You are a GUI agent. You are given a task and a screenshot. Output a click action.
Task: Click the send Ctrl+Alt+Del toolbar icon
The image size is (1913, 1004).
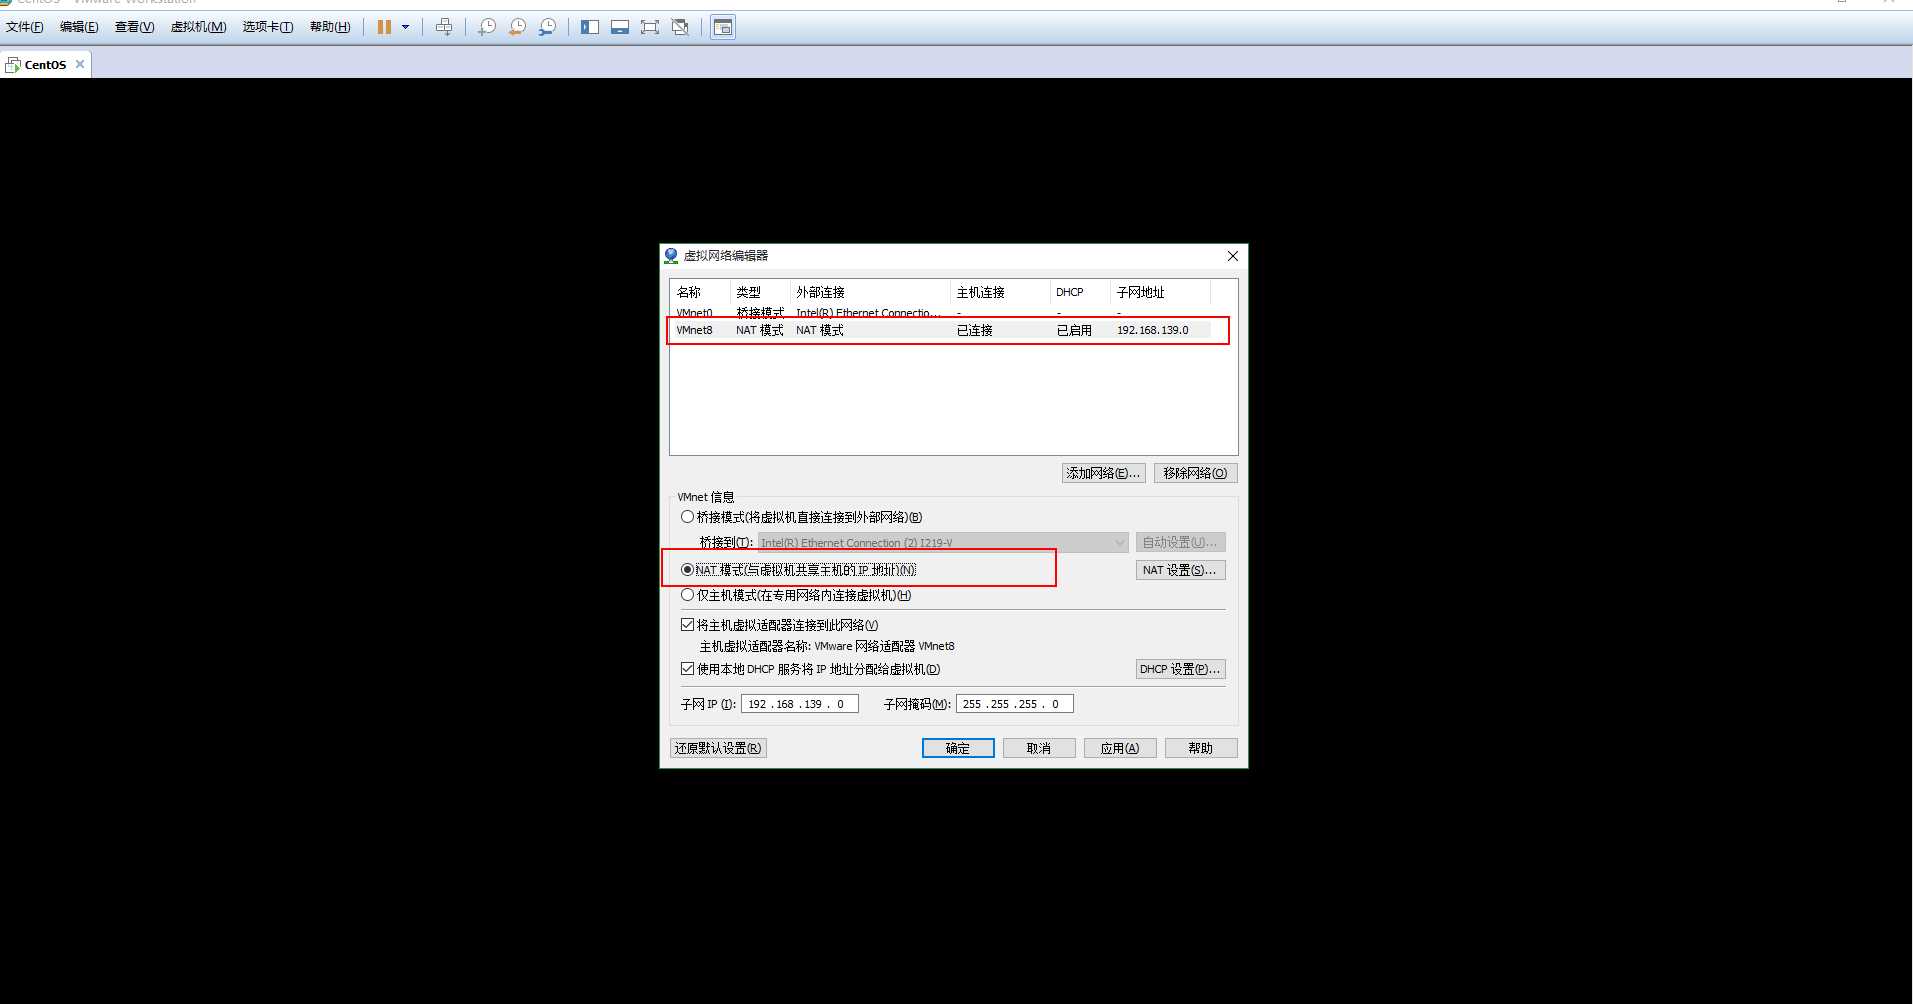pyautogui.click(x=444, y=27)
